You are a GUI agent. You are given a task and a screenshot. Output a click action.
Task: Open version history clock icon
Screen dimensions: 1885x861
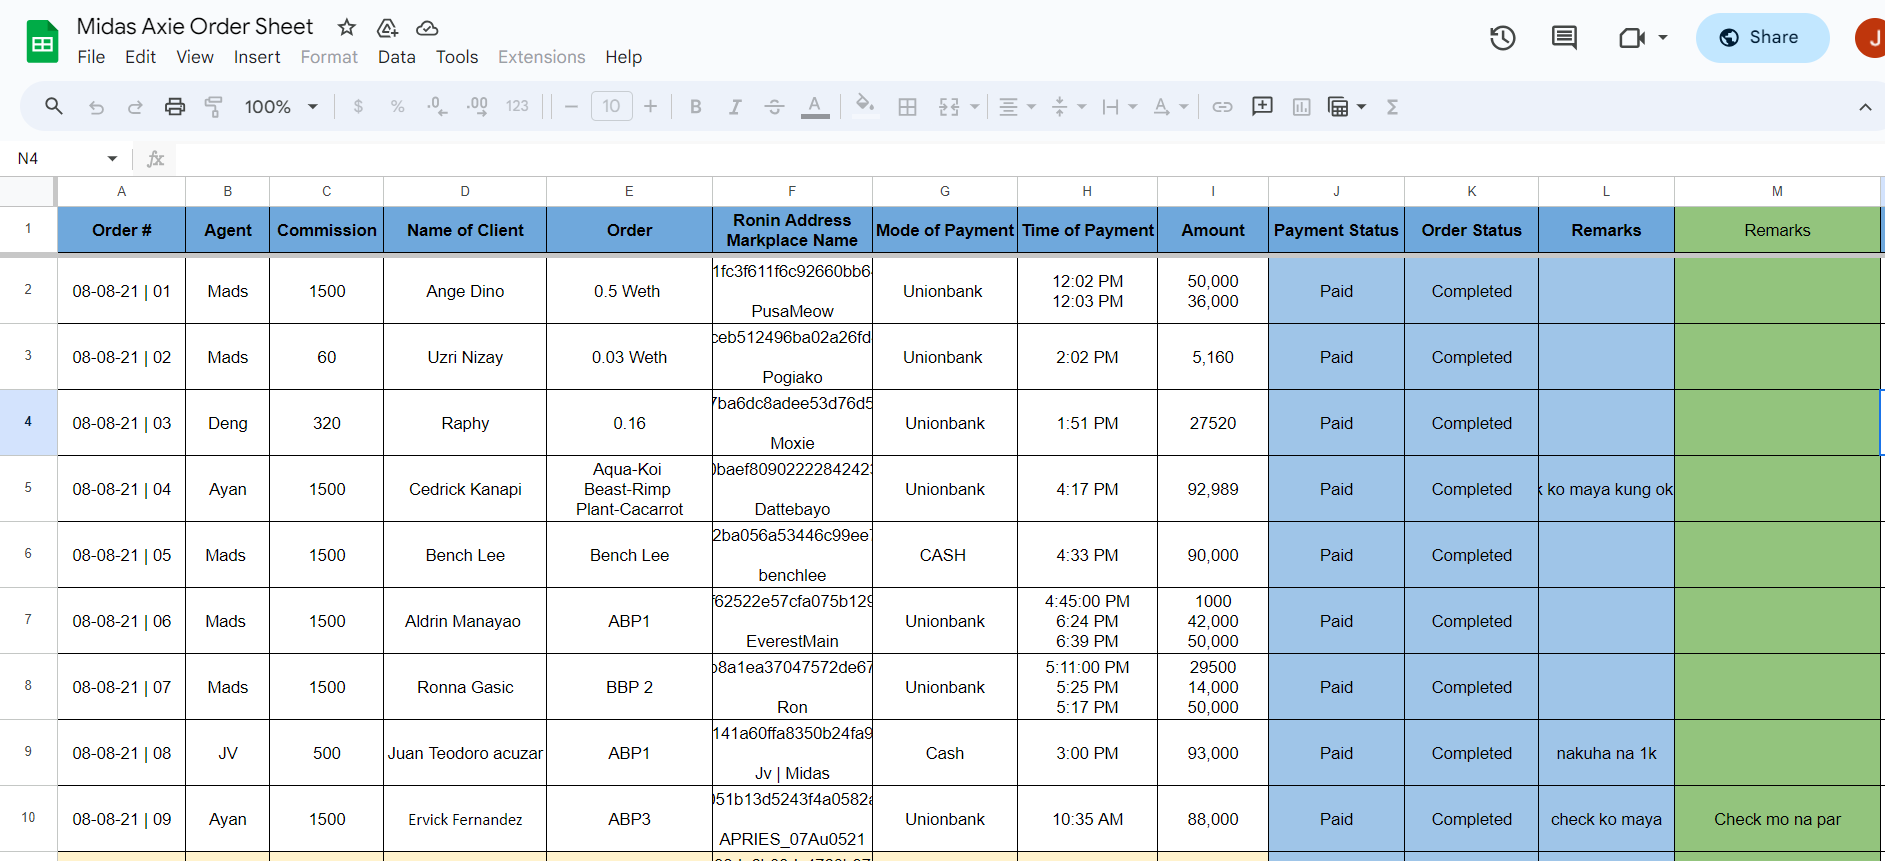coord(1502,38)
